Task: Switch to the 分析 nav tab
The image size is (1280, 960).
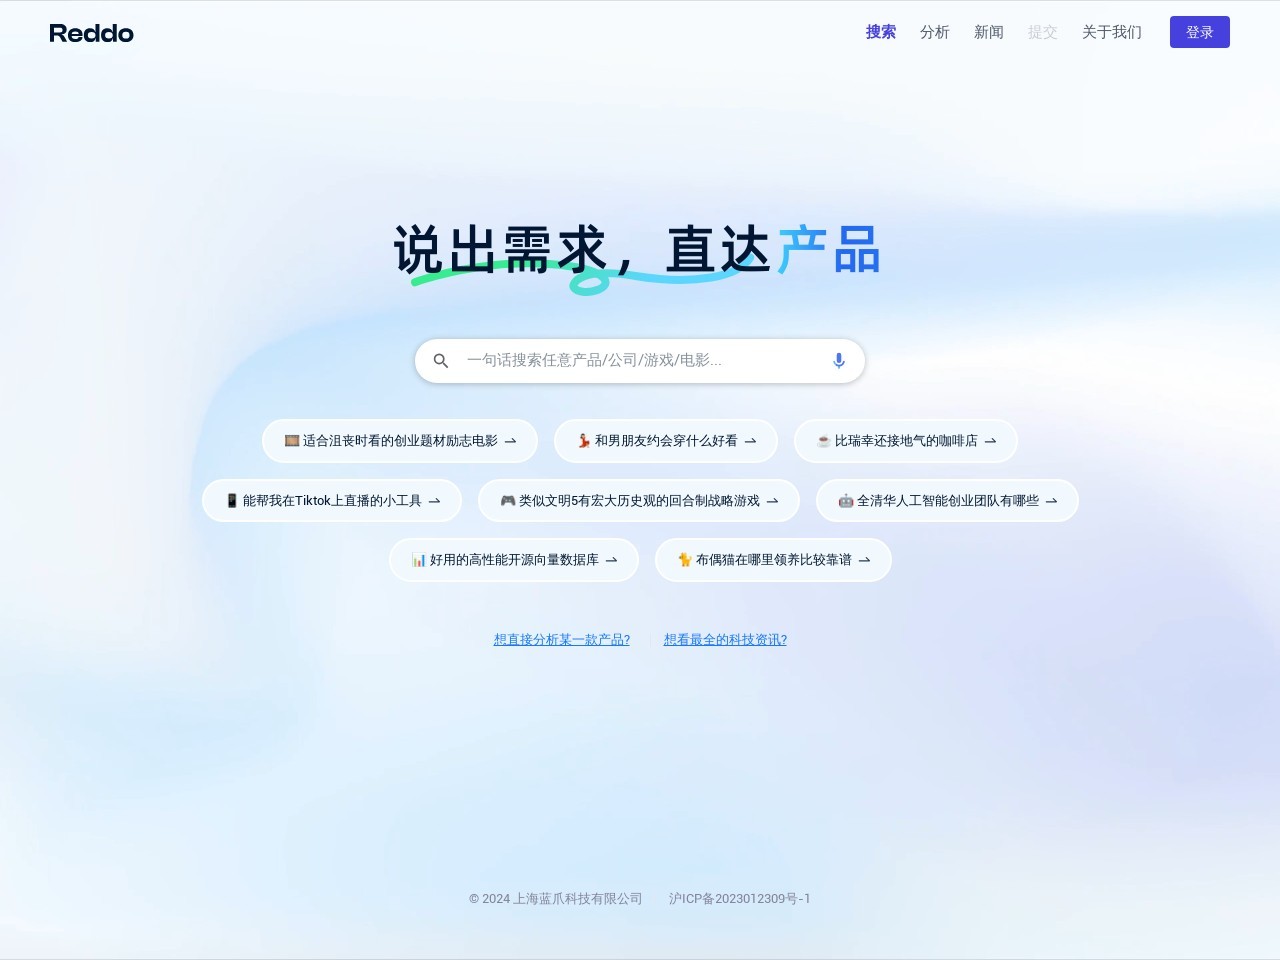Action: 934,32
